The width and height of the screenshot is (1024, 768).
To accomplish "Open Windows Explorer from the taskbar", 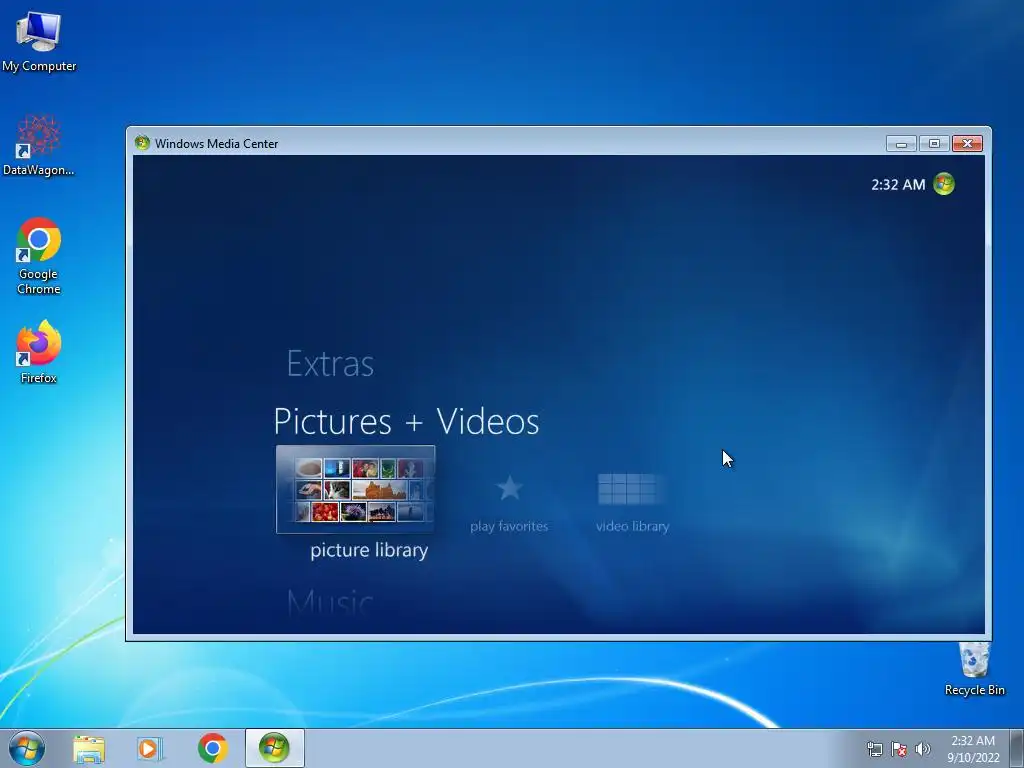I will [89, 749].
